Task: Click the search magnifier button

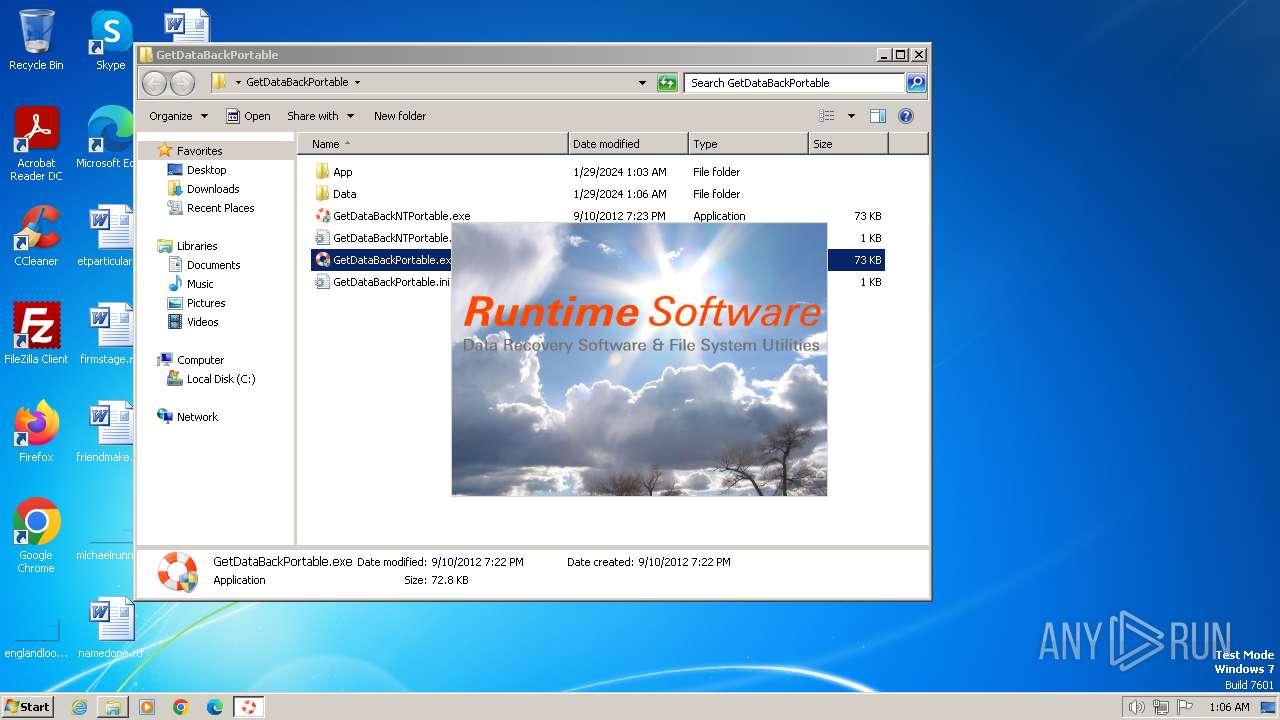Action: (915, 83)
